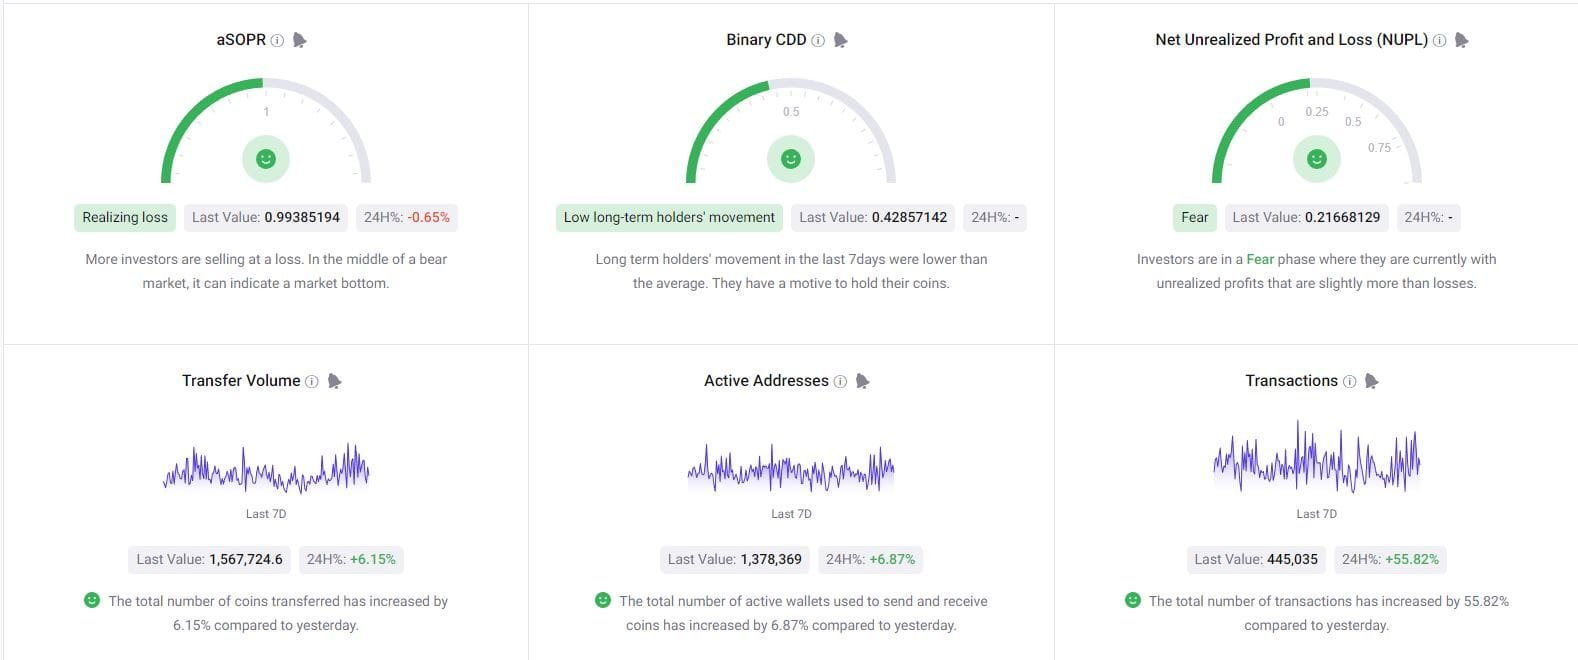This screenshot has width=1578, height=660.
Task: Create an alert for Transfer Volume
Action: pyautogui.click(x=333, y=381)
